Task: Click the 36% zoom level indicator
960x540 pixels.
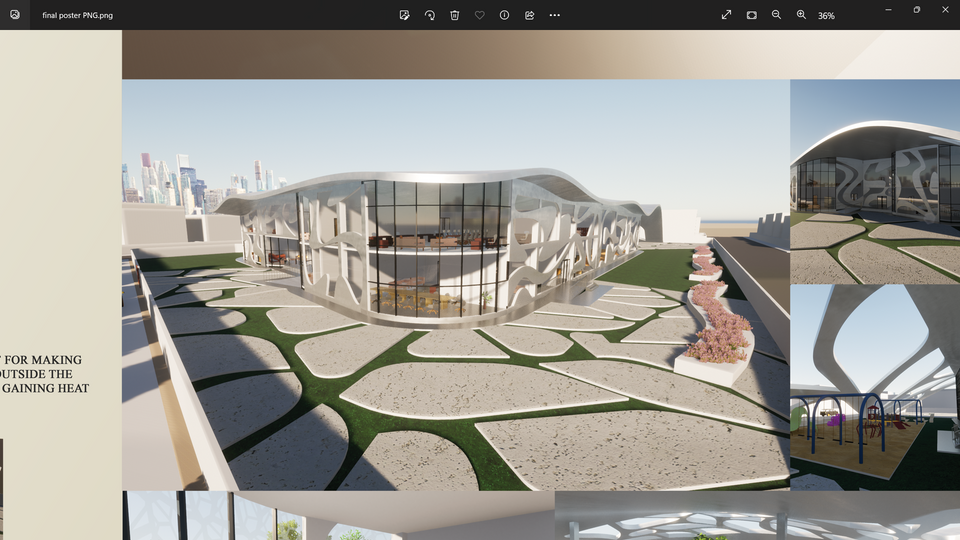Action: (x=826, y=16)
